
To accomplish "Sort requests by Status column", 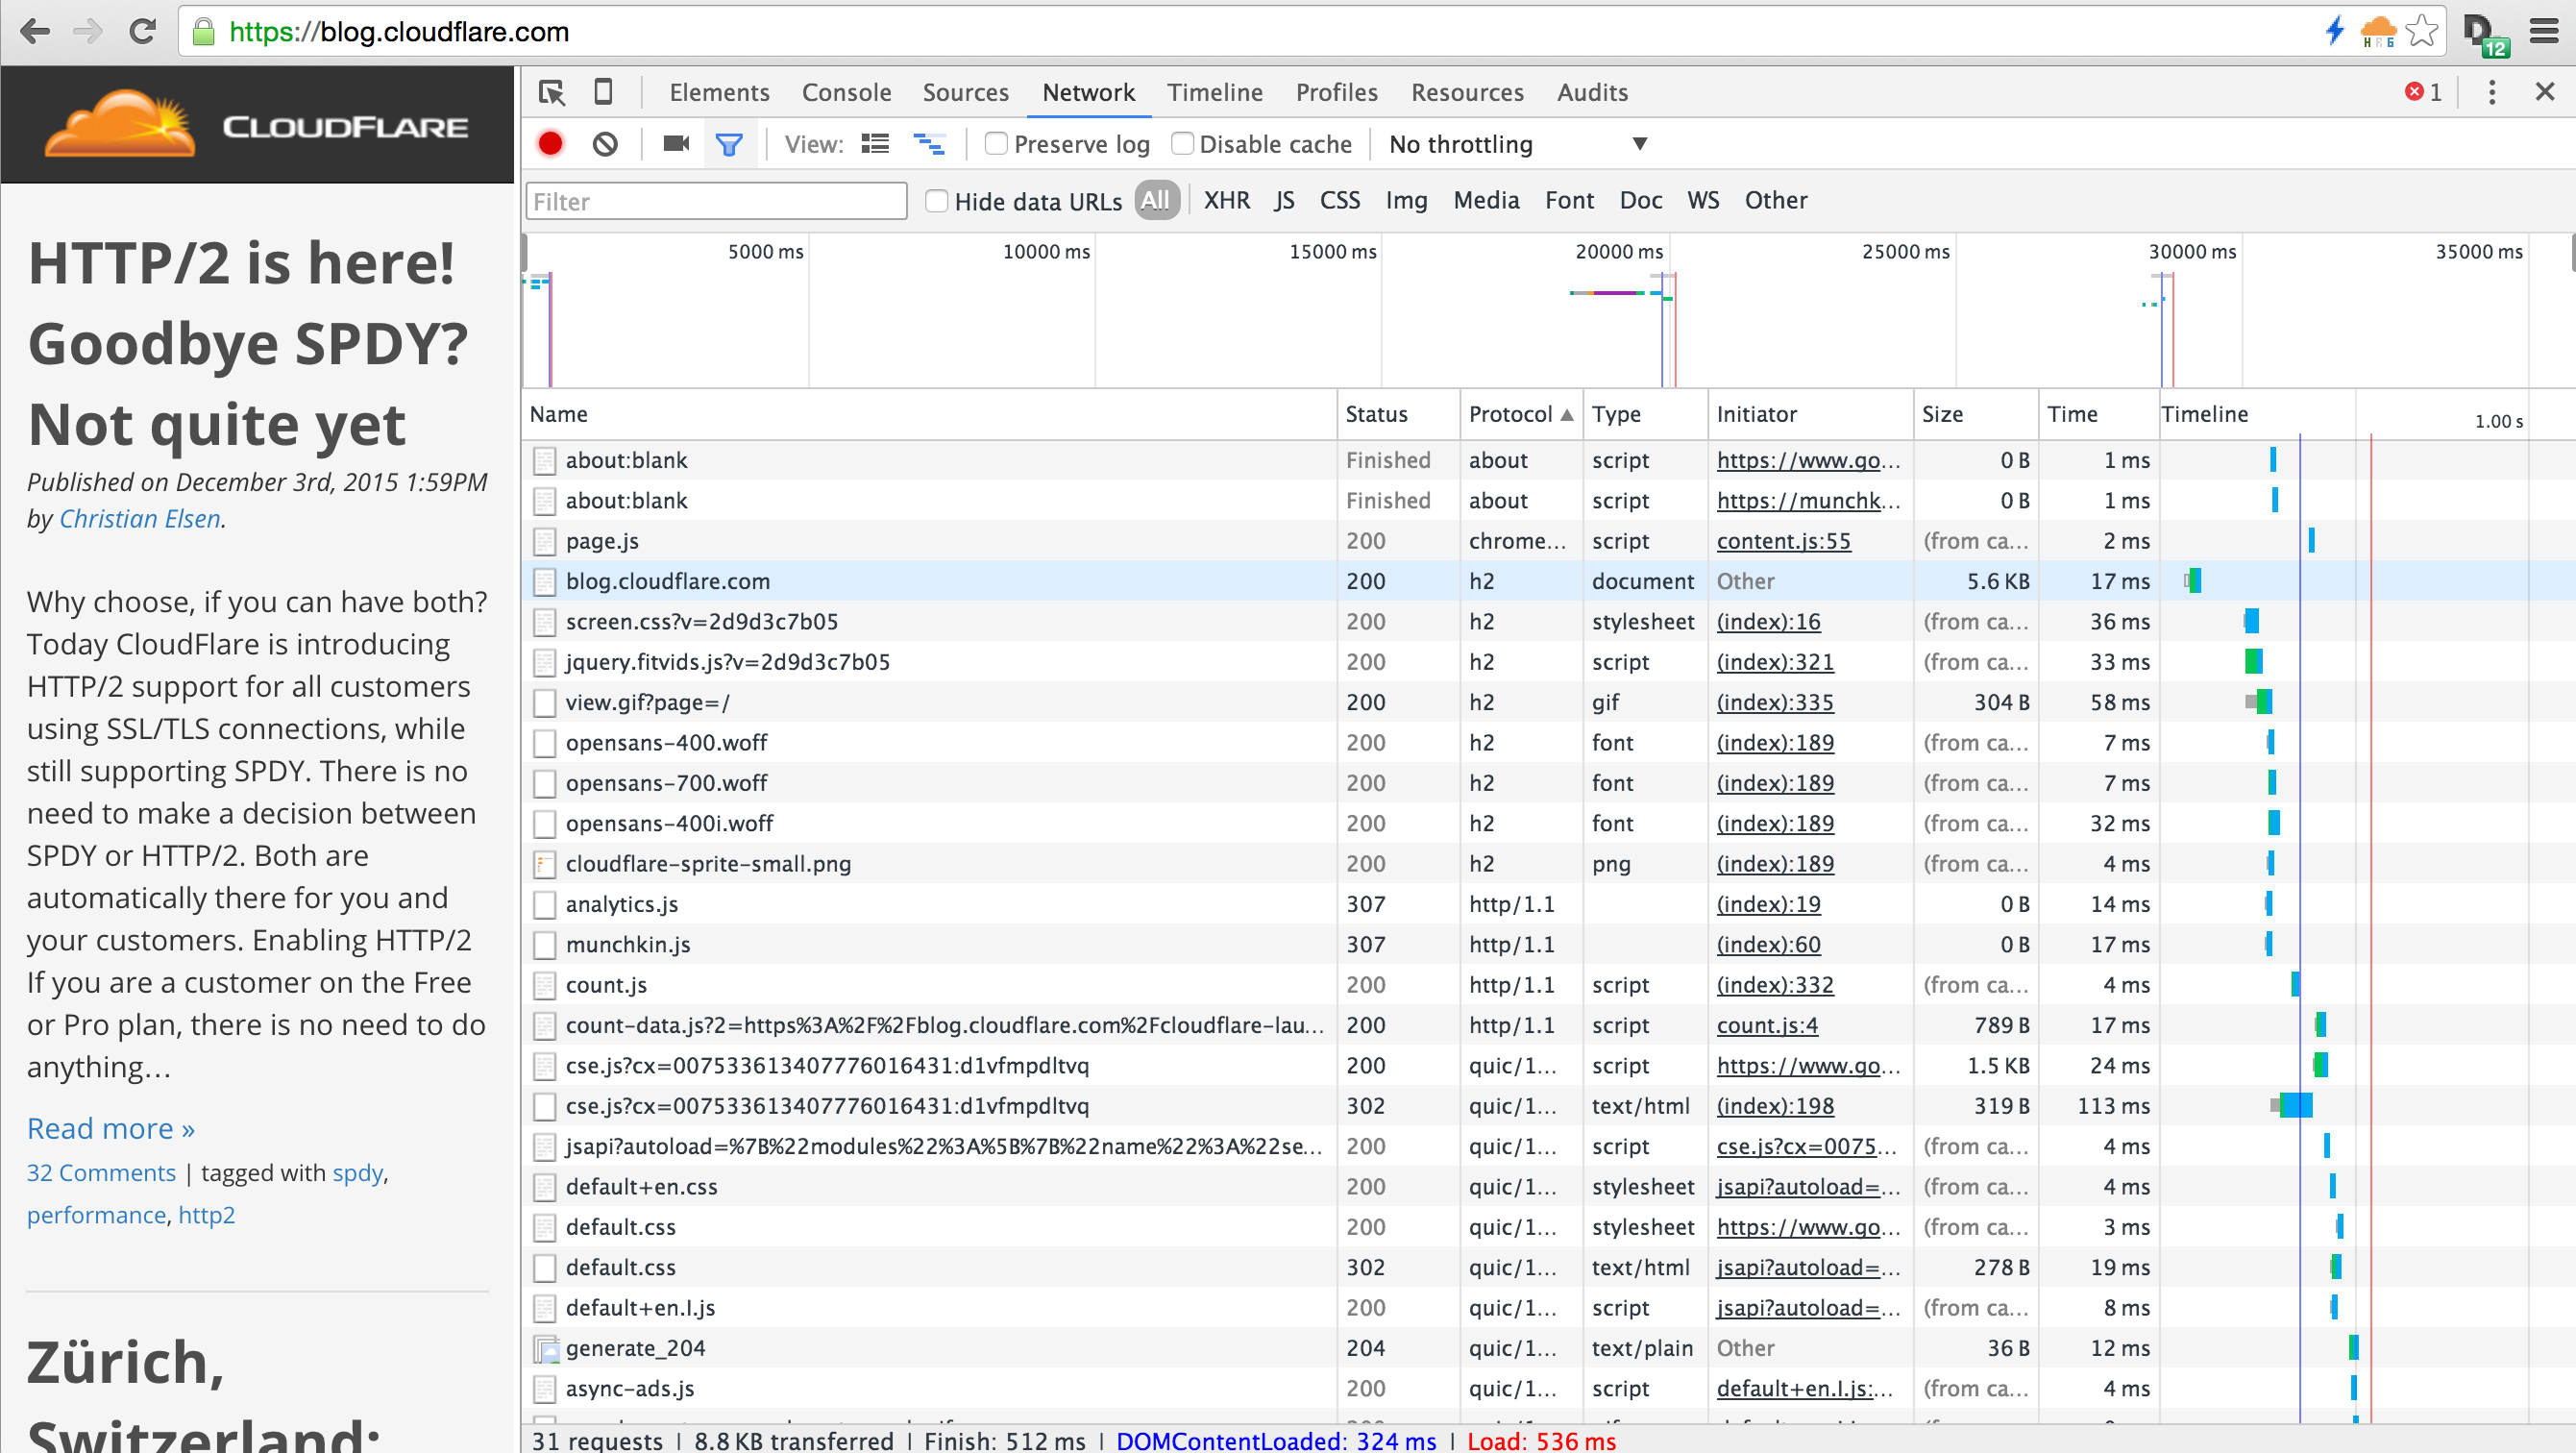I will point(1398,414).
